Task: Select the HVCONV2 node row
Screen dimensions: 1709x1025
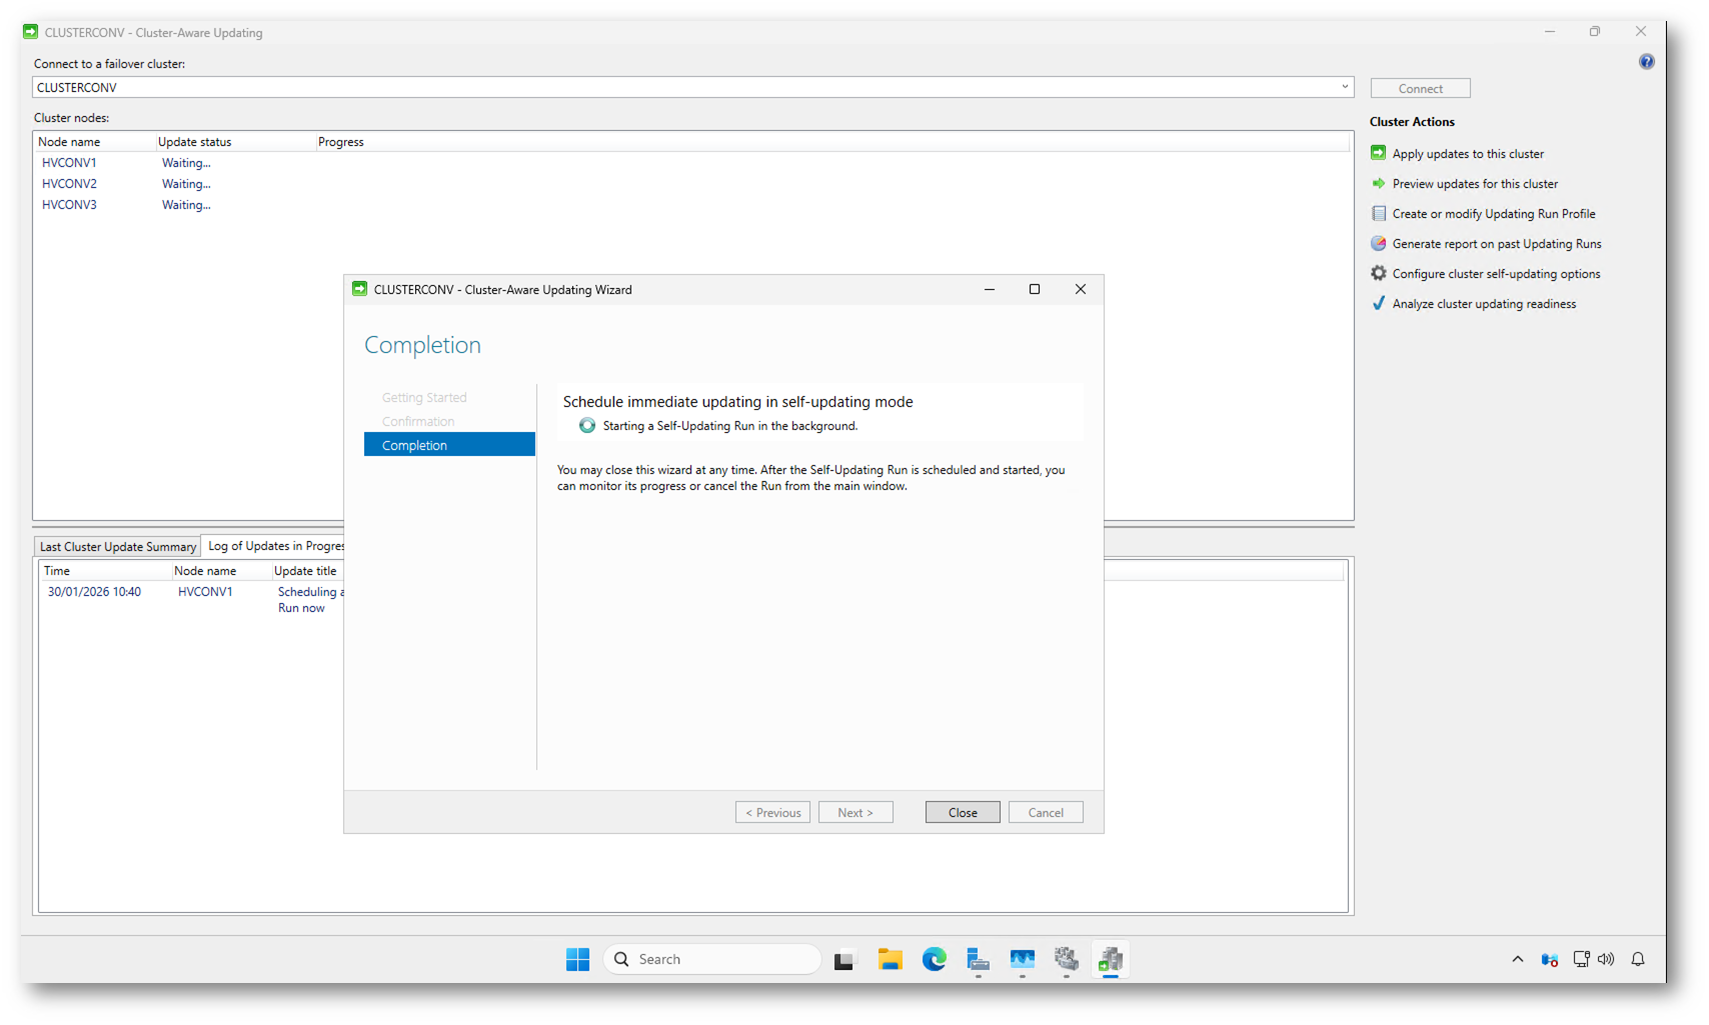Action: coord(70,184)
